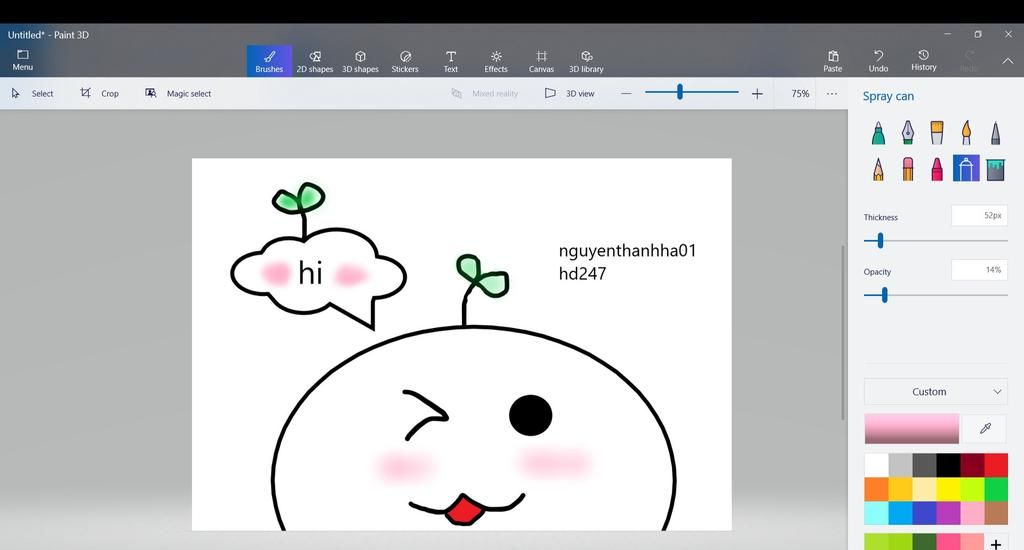Screen dimensions: 1024x550
Task: Select the Fill bucket tool
Action: pos(995,169)
